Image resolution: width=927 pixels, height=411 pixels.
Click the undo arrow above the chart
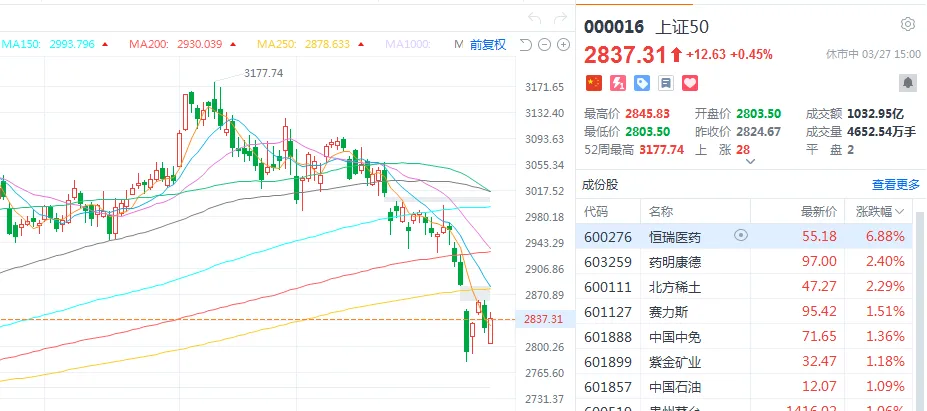click(534, 18)
